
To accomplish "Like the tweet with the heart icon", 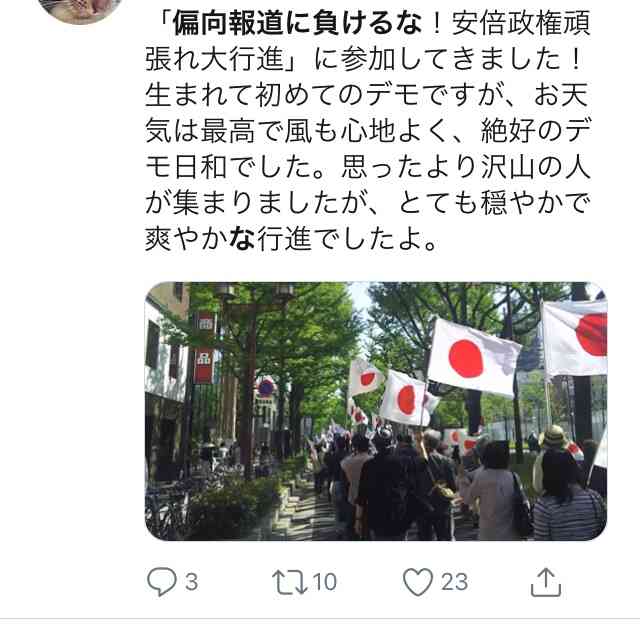I will (418, 582).
